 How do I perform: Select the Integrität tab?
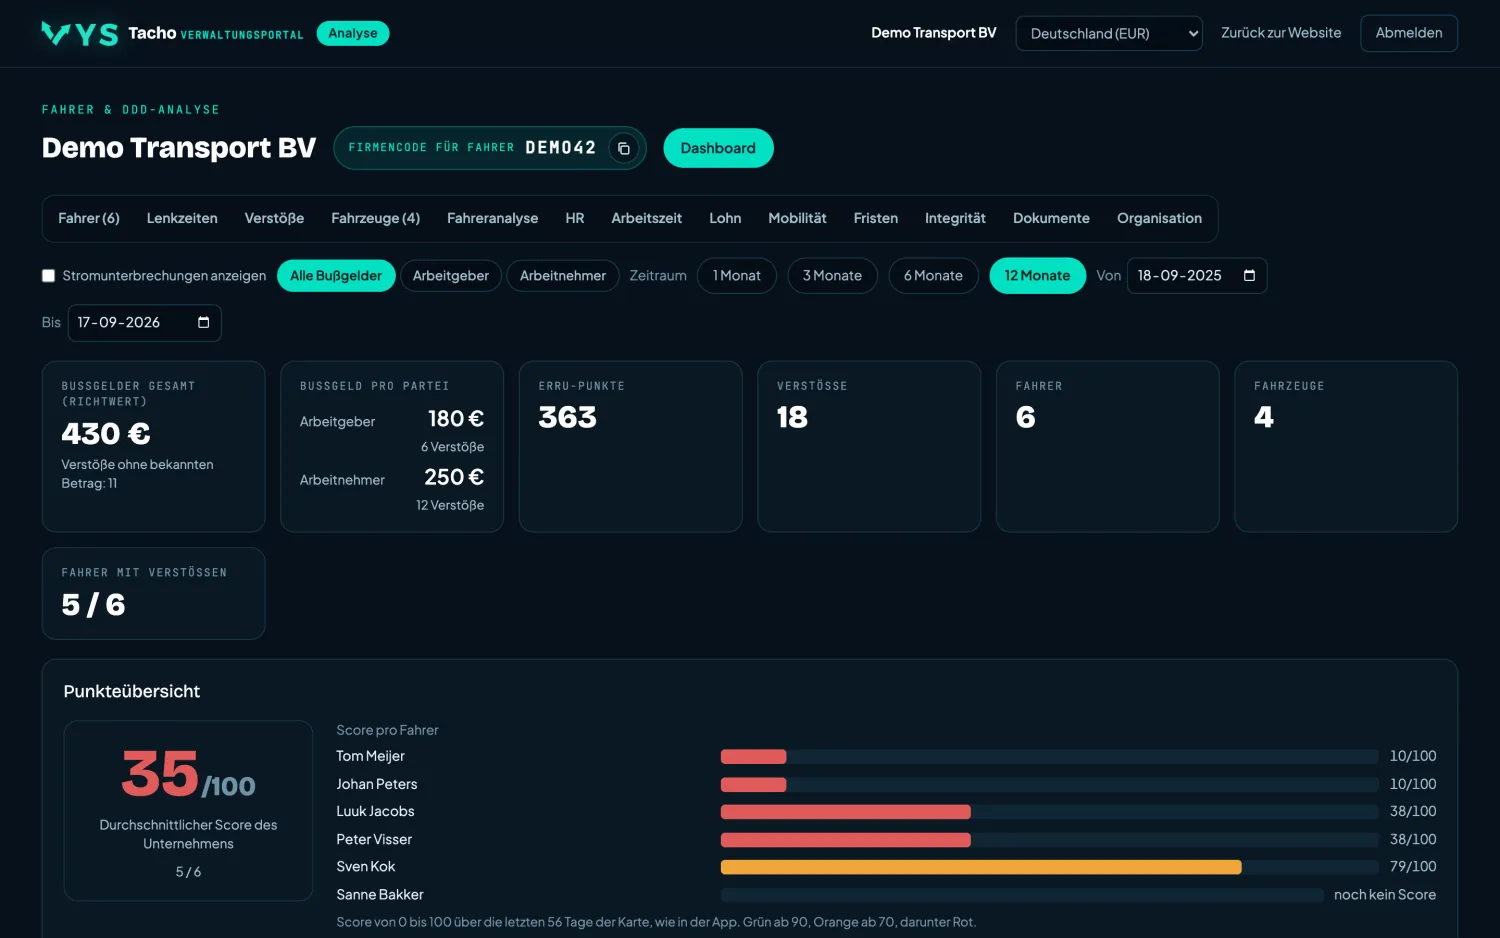955,218
